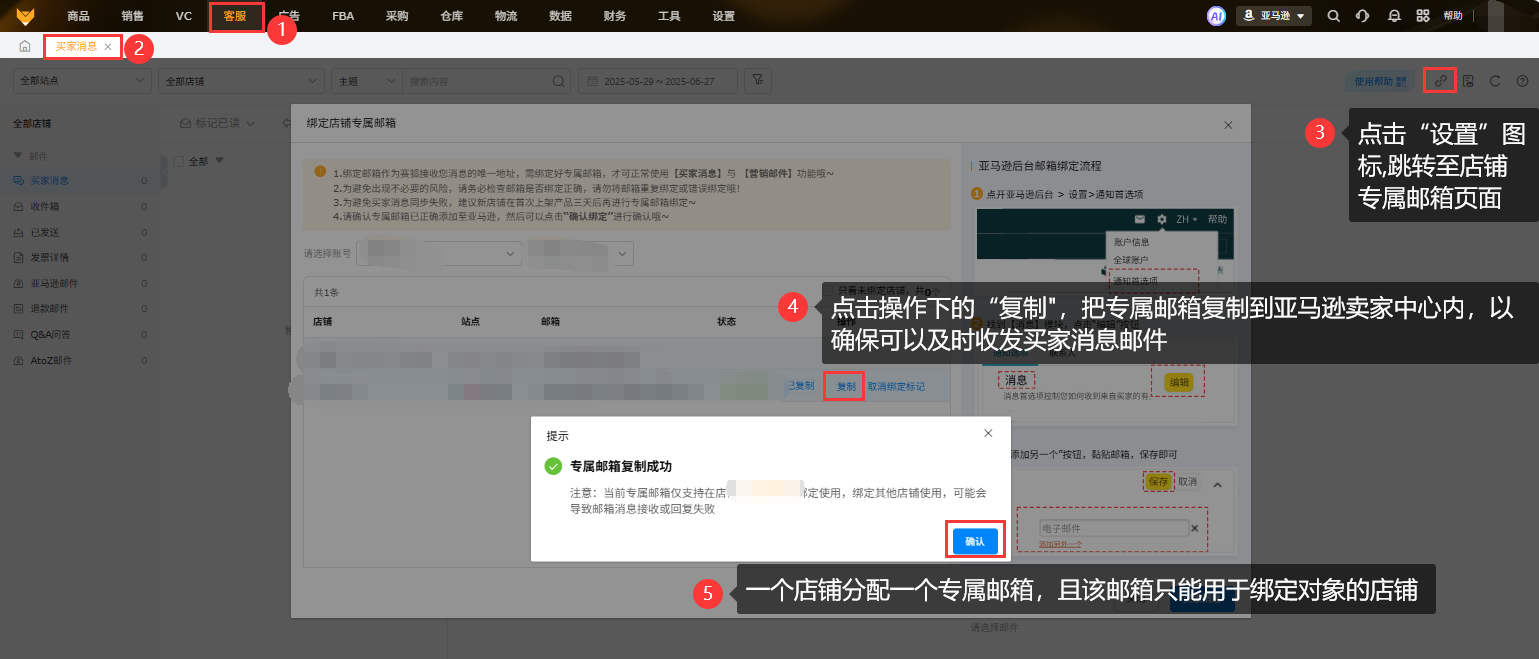
Task: Open the notifications bell
Action: point(1394,16)
